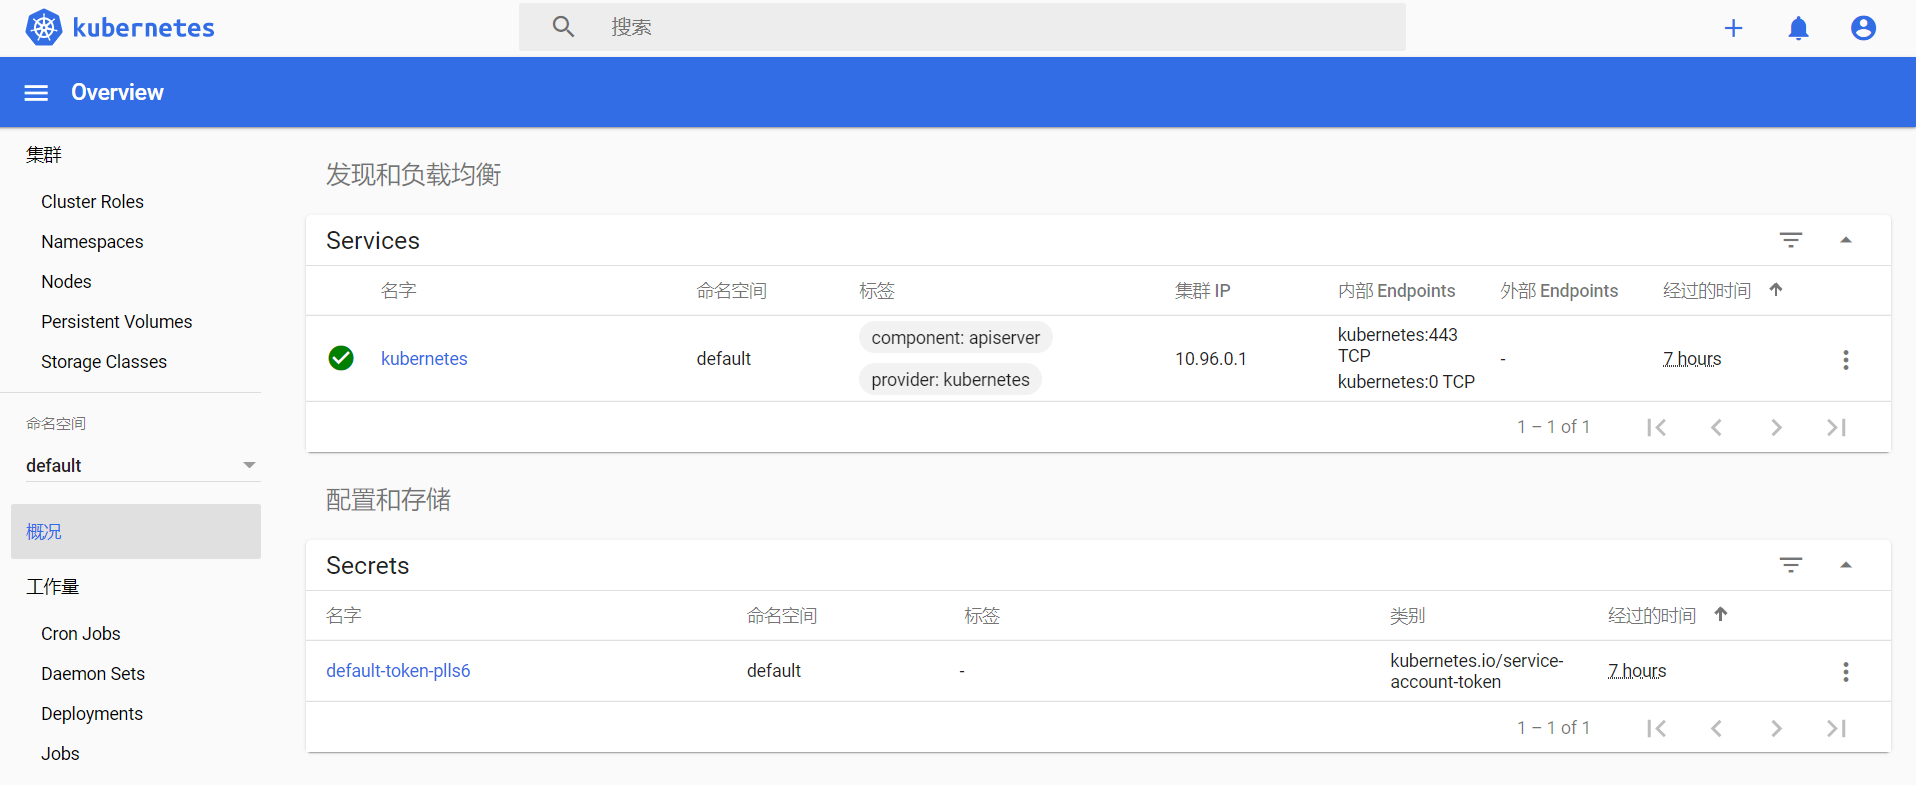Click kubernetes.io/service-account-token type text
Screen dimensions: 1916x785
(1476, 671)
